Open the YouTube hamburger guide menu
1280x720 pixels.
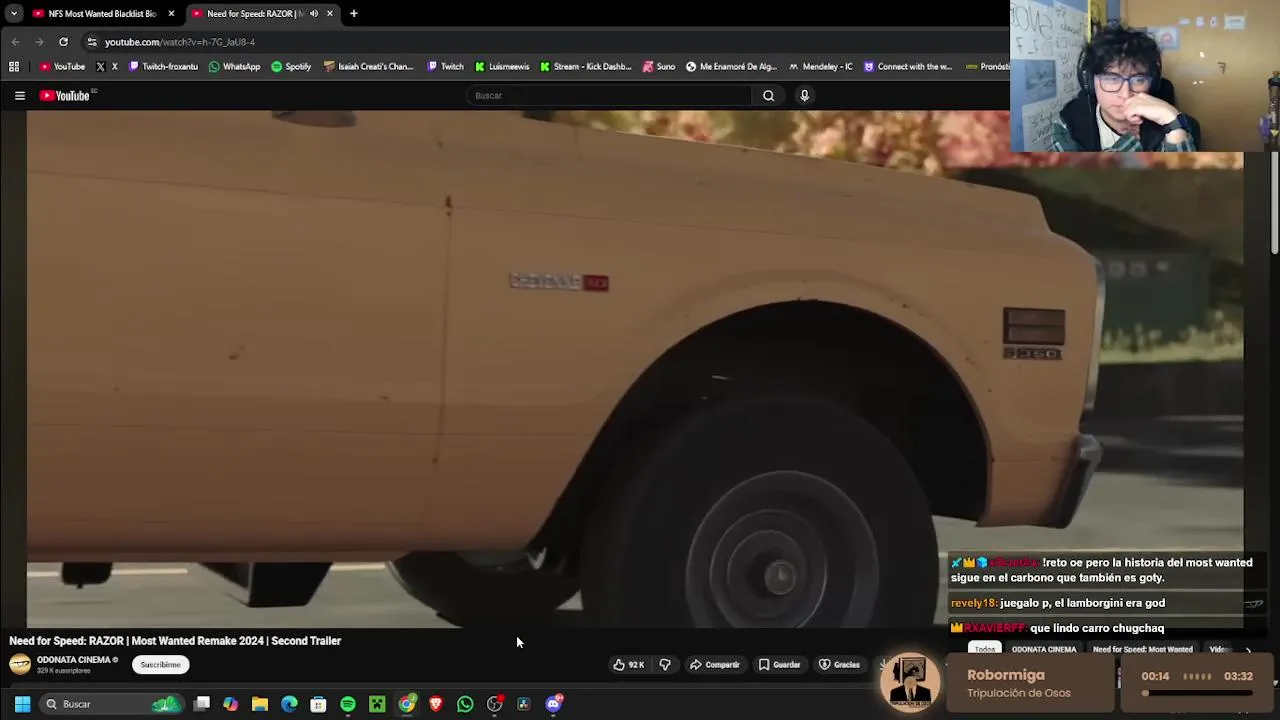click(x=19, y=96)
